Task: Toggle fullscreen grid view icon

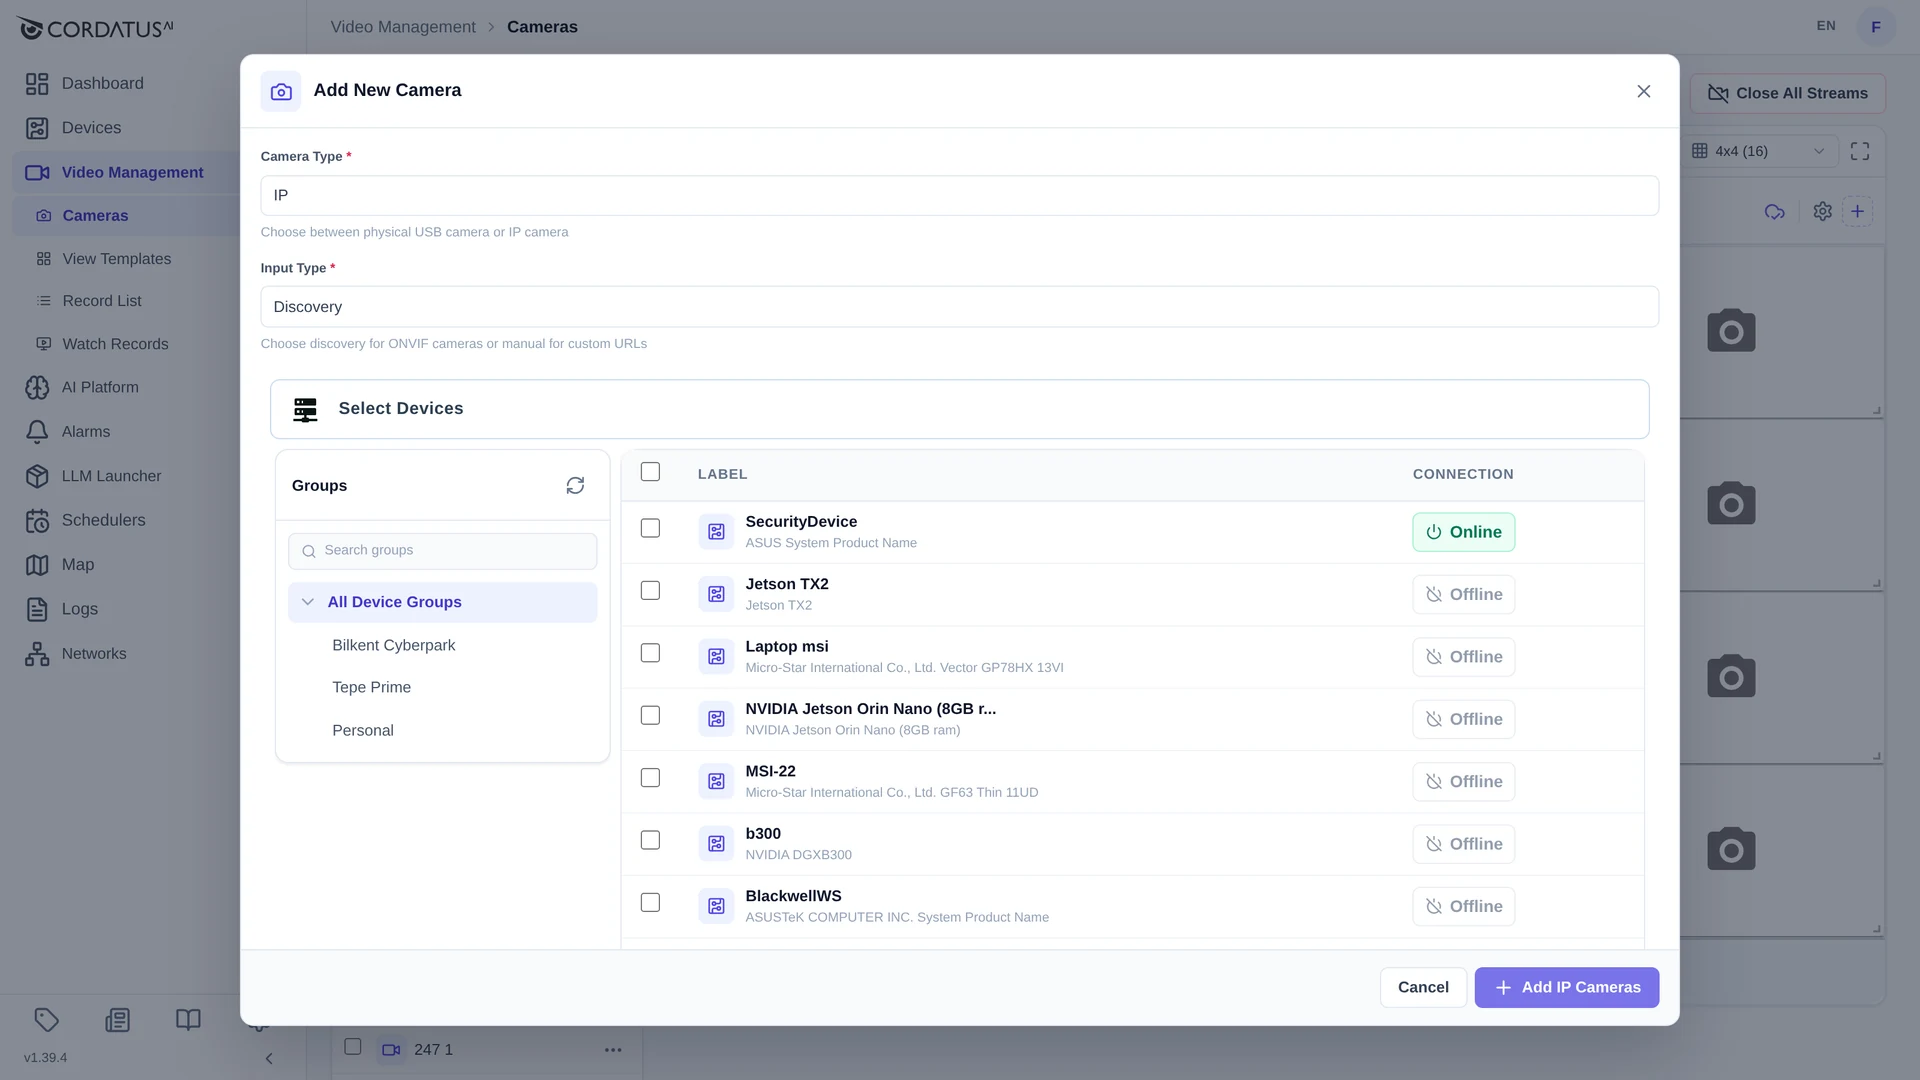Action: point(1860,151)
